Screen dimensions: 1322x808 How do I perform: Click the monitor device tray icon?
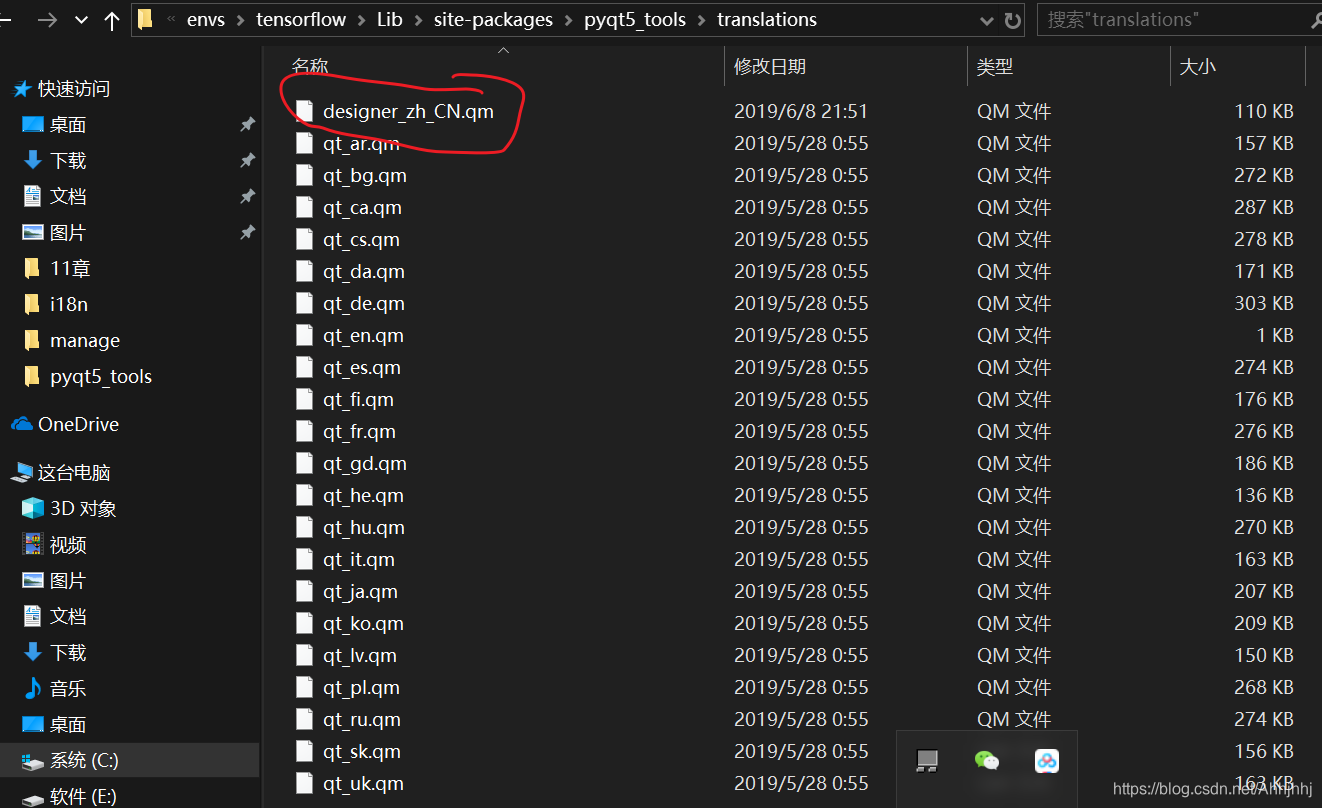tap(928, 762)
